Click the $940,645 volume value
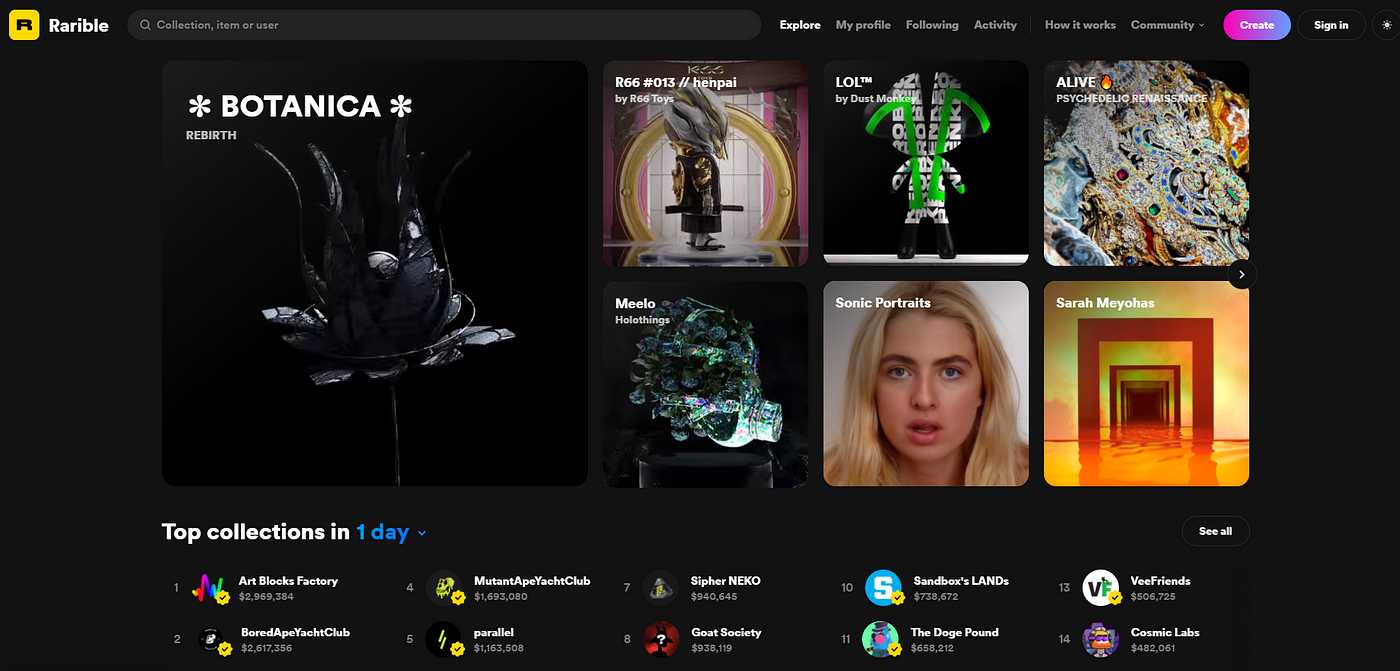 pos(714,597)
